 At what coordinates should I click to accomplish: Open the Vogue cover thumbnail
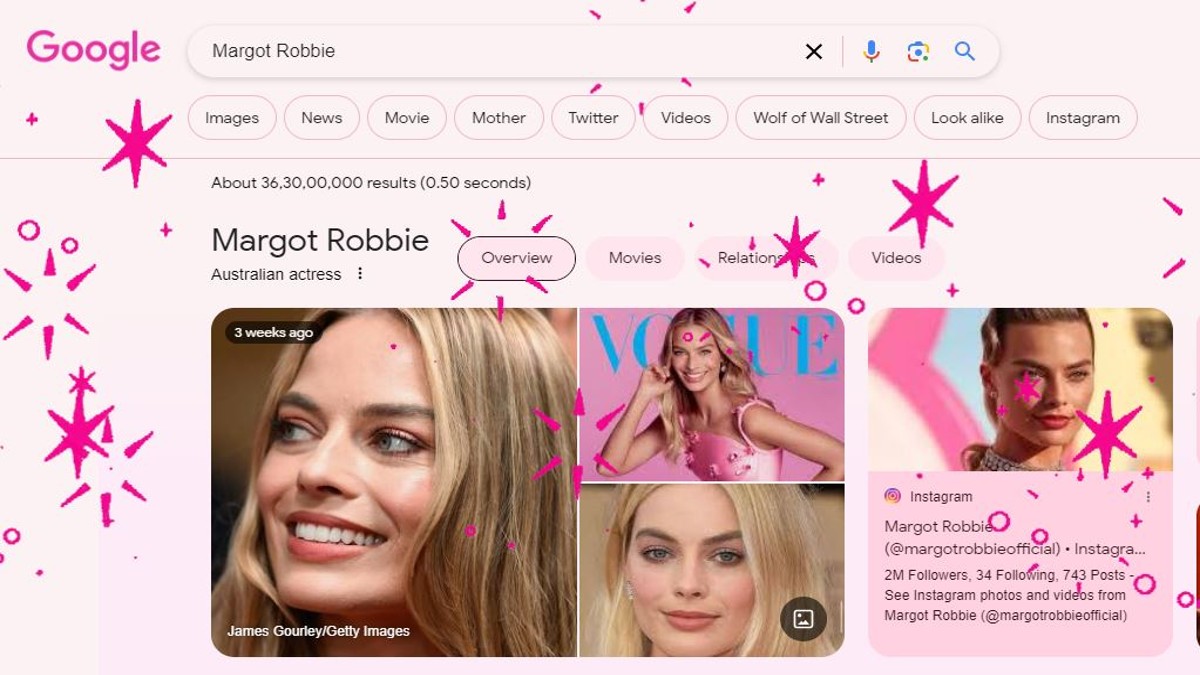coord(710,393)
